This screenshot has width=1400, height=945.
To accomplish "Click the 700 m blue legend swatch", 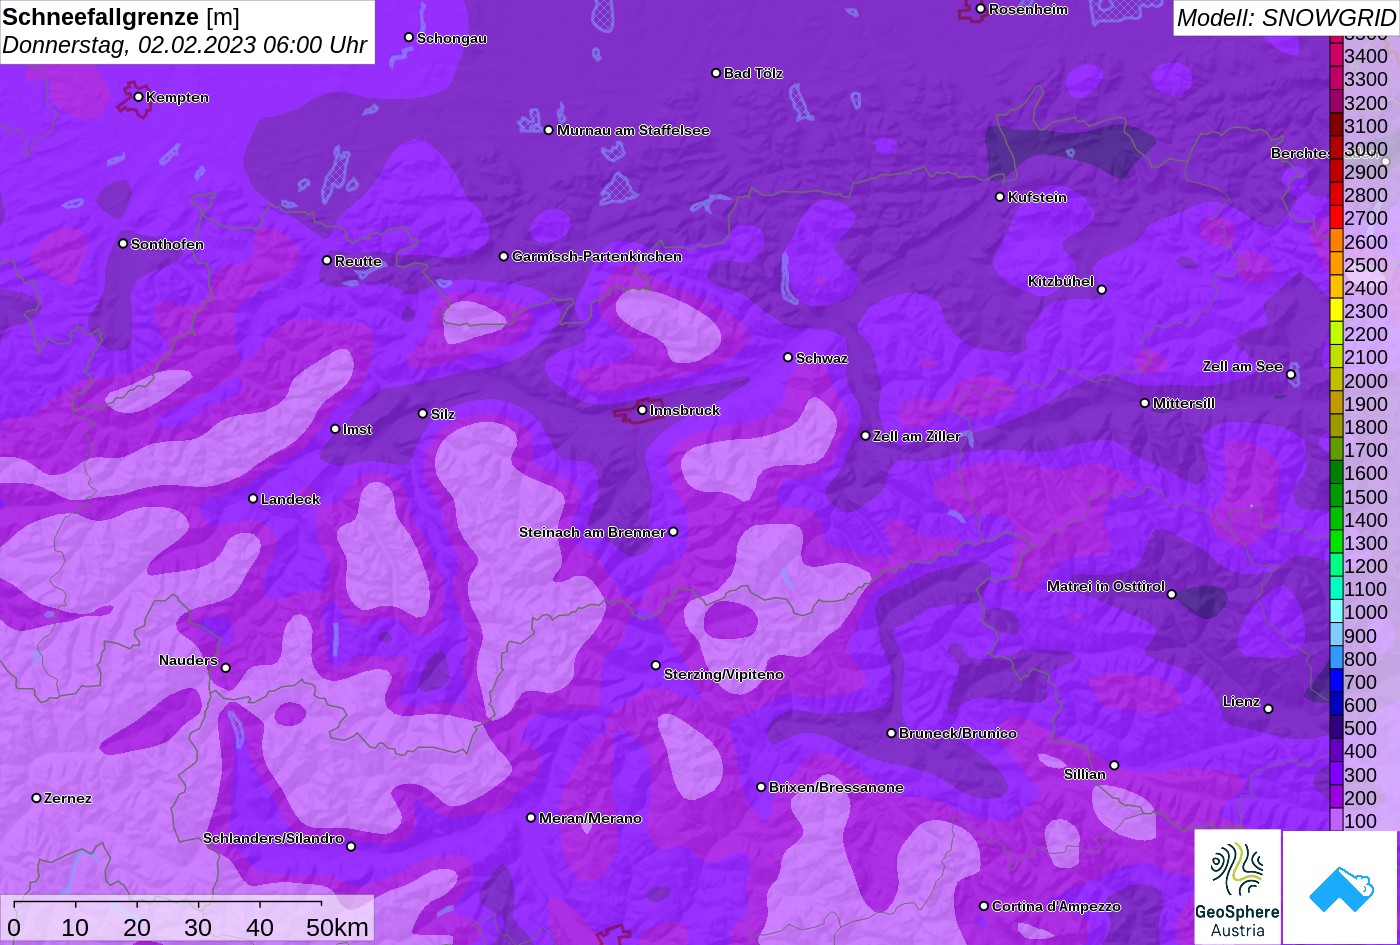I will pyautogui.click(x=1336, y=682).
